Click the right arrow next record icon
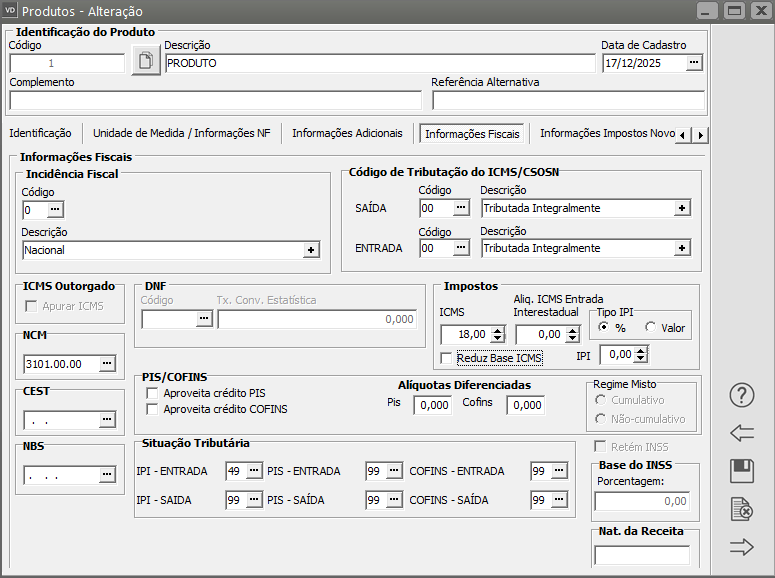The height and width of the screenshot is (578, 775). click(x=741, y=546)
